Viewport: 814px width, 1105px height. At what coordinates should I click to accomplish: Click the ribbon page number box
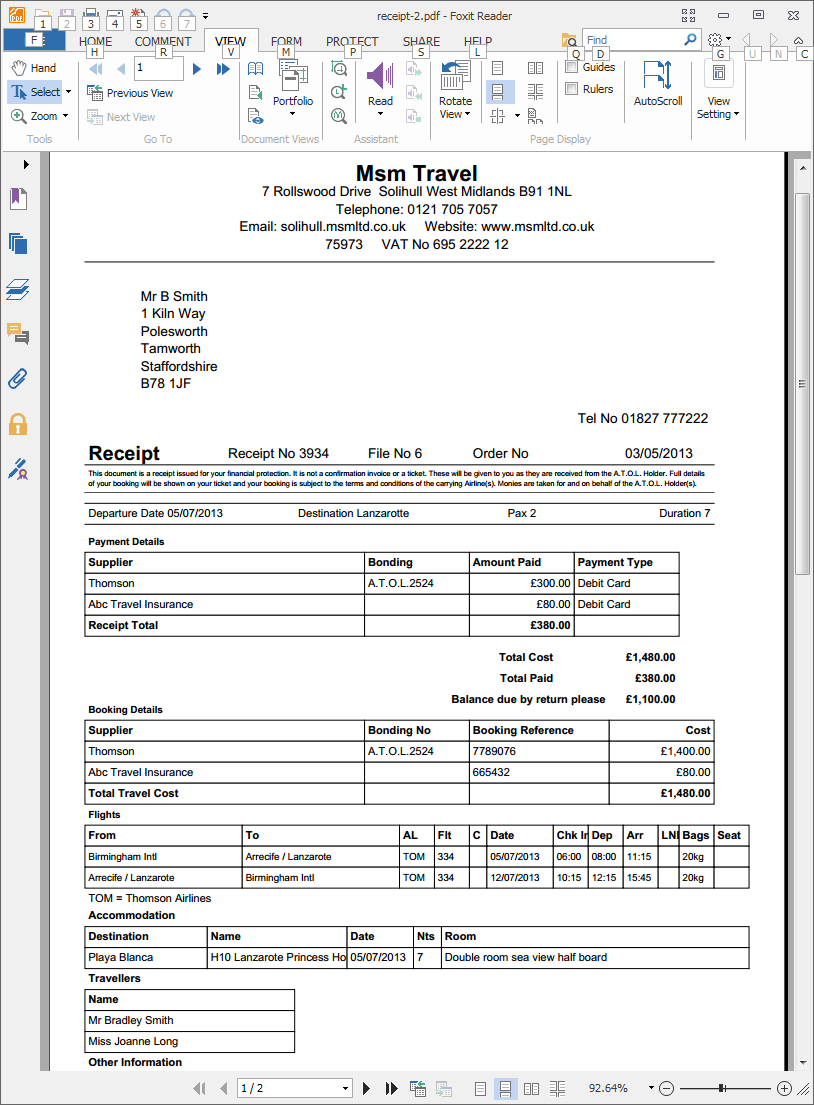point(159,68)
